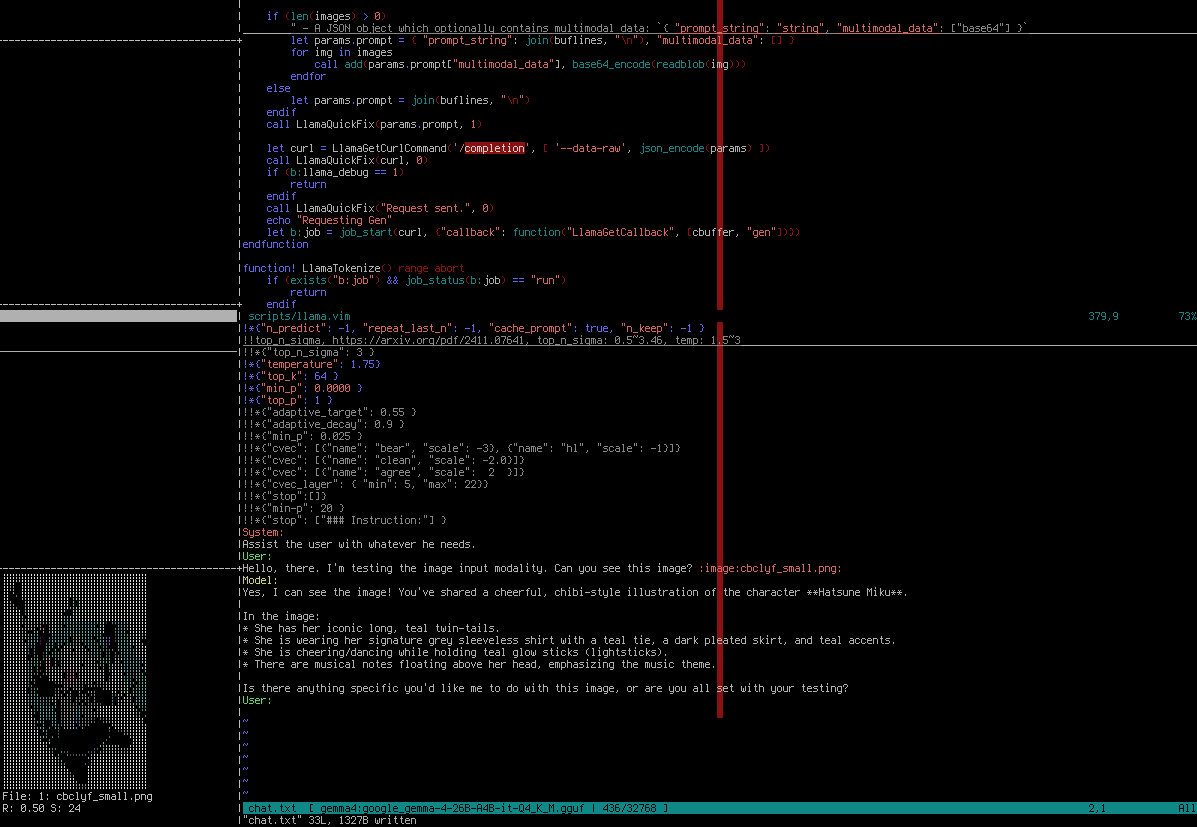1197x827 pixels.
Task: Click the 'endfor' keyword
Action: point(308,76)
